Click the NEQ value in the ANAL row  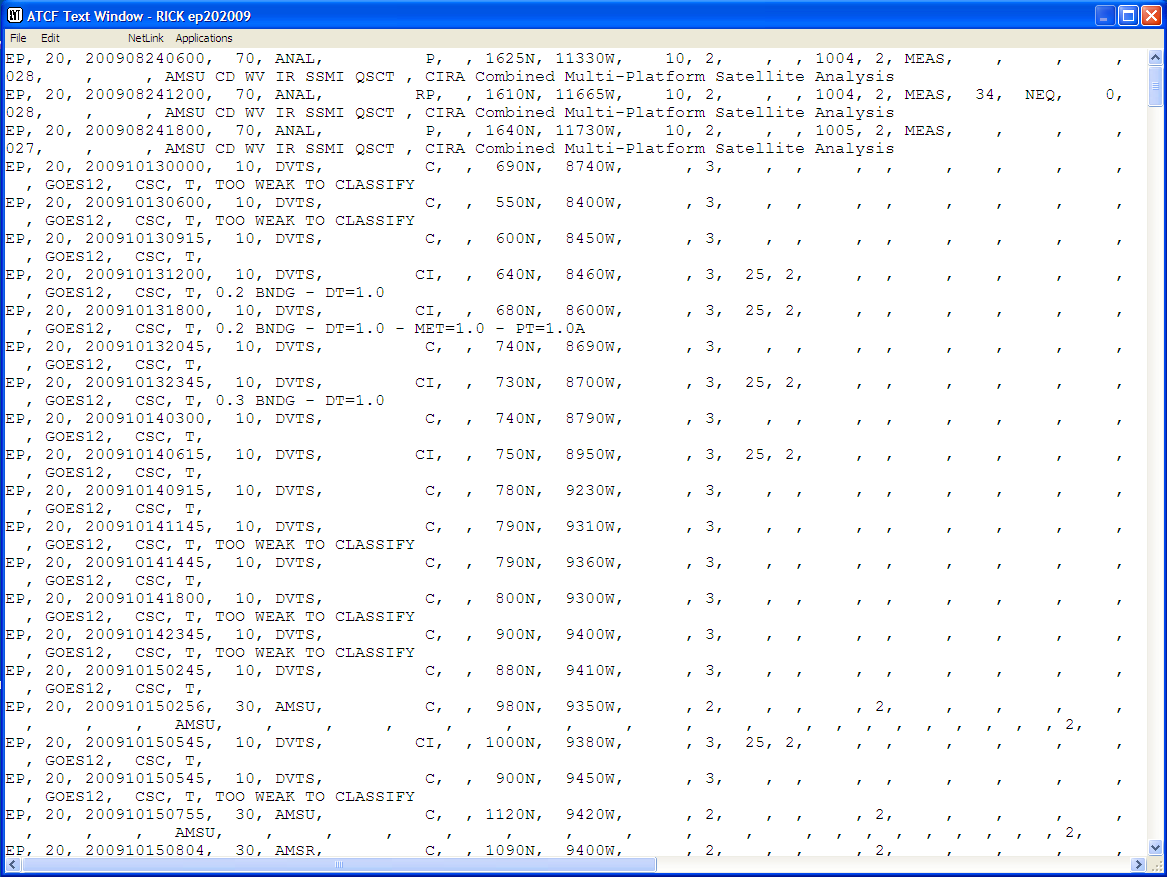point(1039,95)
